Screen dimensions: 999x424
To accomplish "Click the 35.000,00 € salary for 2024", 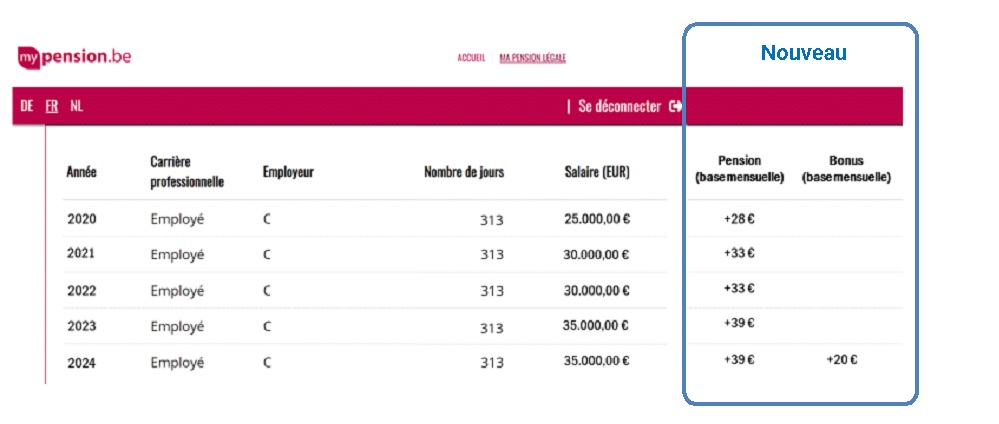I will (597, 362).
